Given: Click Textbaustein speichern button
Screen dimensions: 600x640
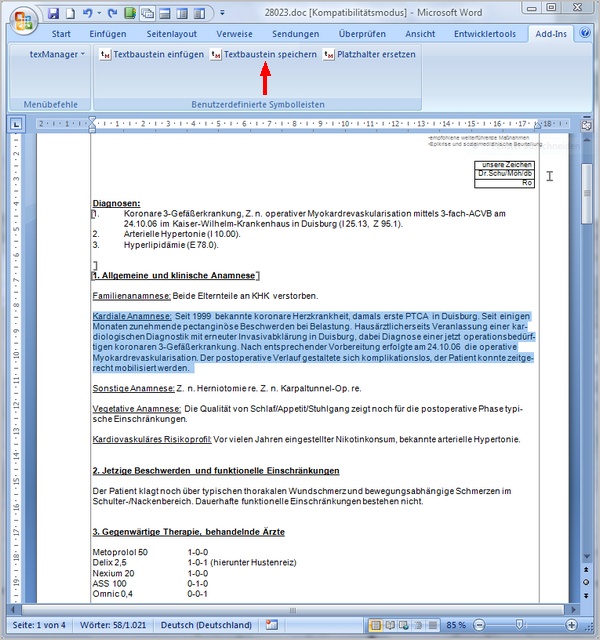Looking at the screenshot, I should click(264, 54).
